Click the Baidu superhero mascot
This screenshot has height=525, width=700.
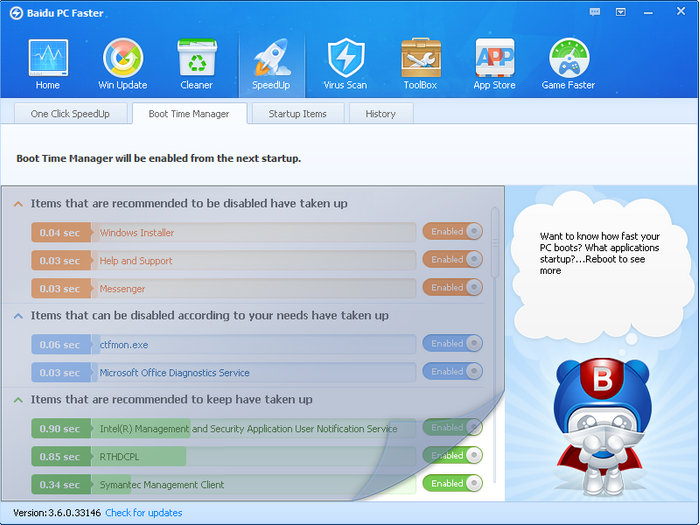click(x=602, y=426)
